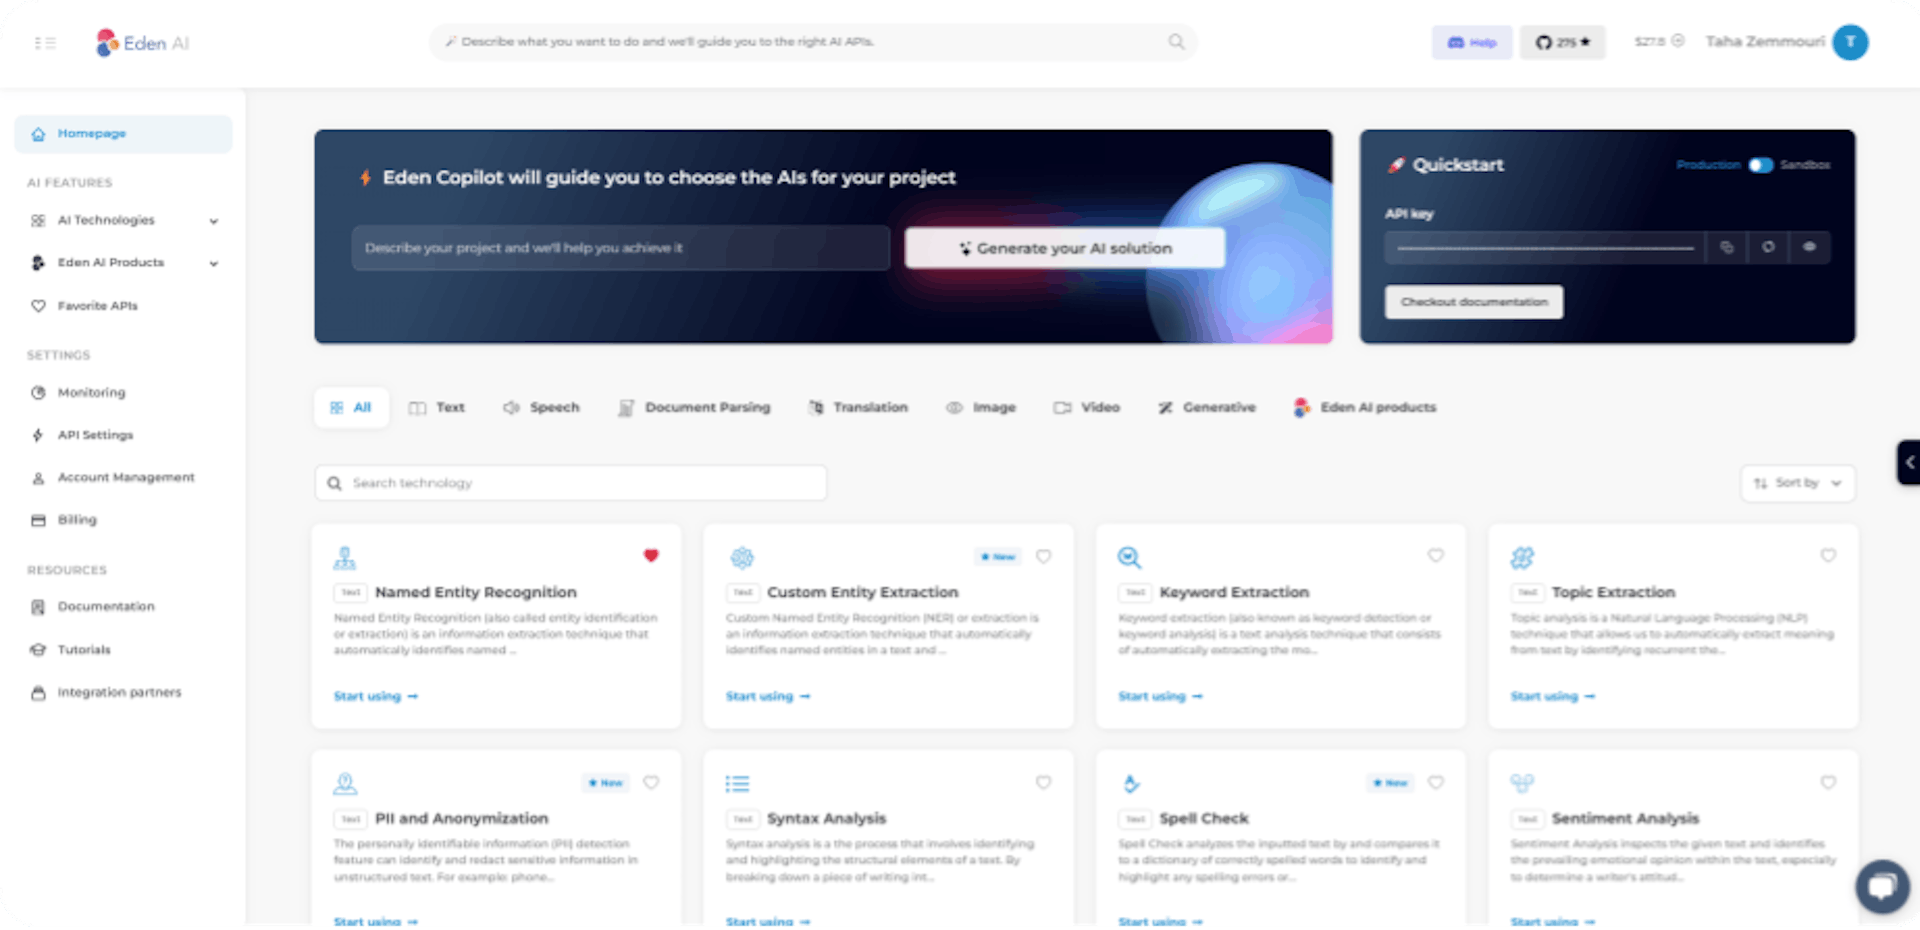Expand the AI Technologies menu
The height and width of the screenshot is (930, 1920).
[x=123, y=220]
